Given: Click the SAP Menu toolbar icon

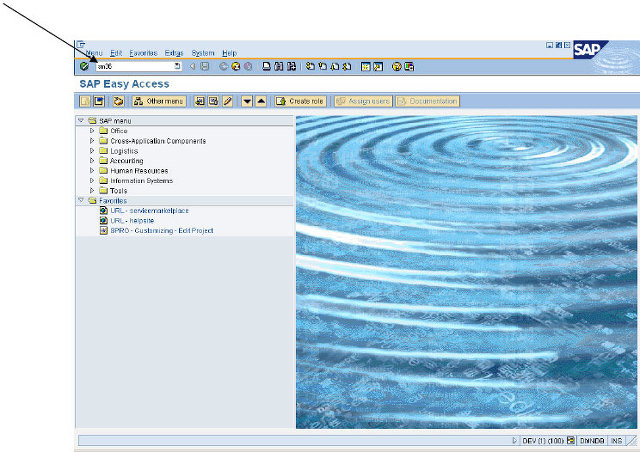Looking at the screenshot, I should (x=99, y=101).
